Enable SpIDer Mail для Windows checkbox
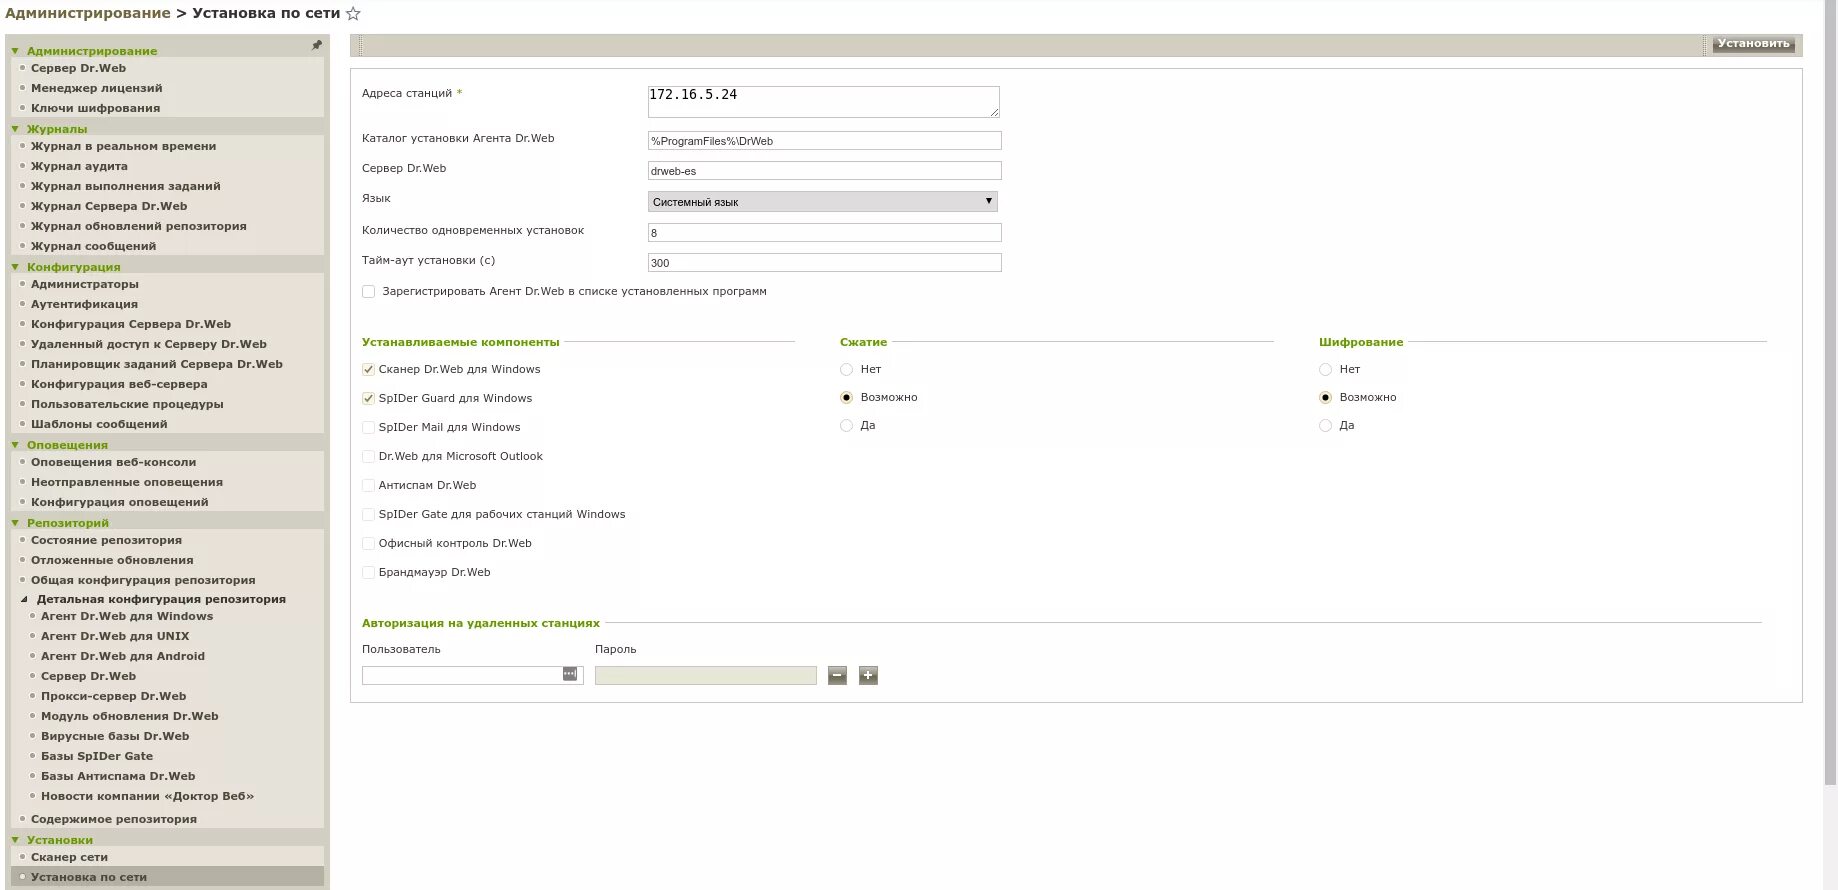 (369, 428)
